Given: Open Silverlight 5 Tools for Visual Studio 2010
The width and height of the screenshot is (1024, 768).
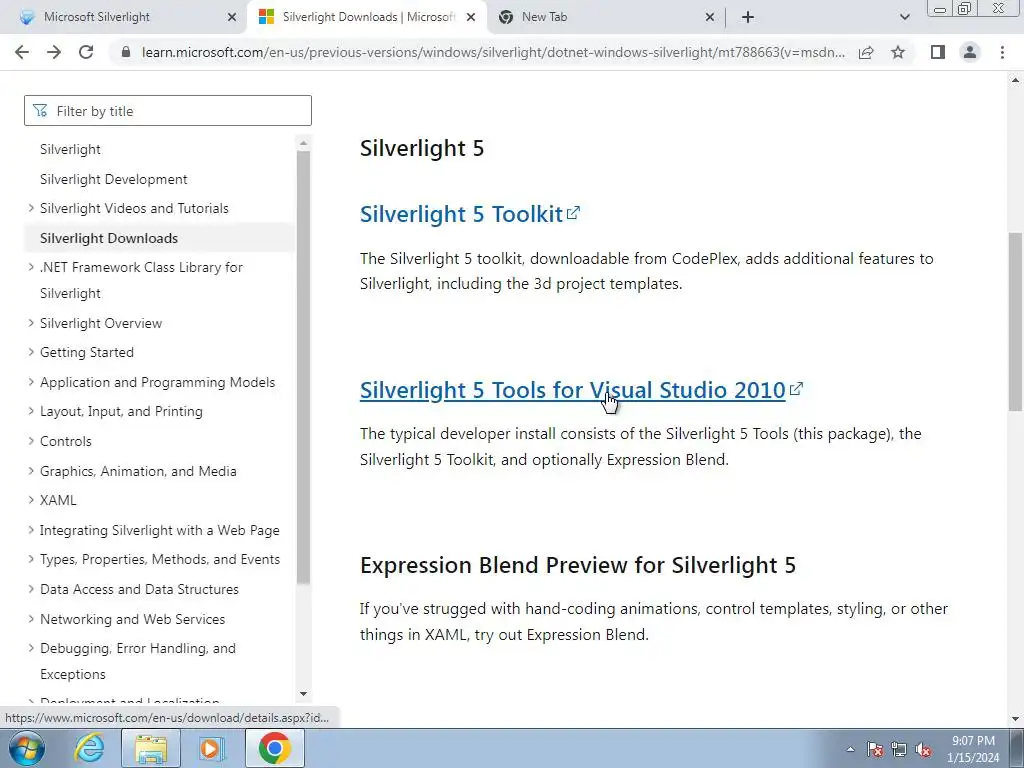Looking at the screenshot, I should tap(572, 390).
